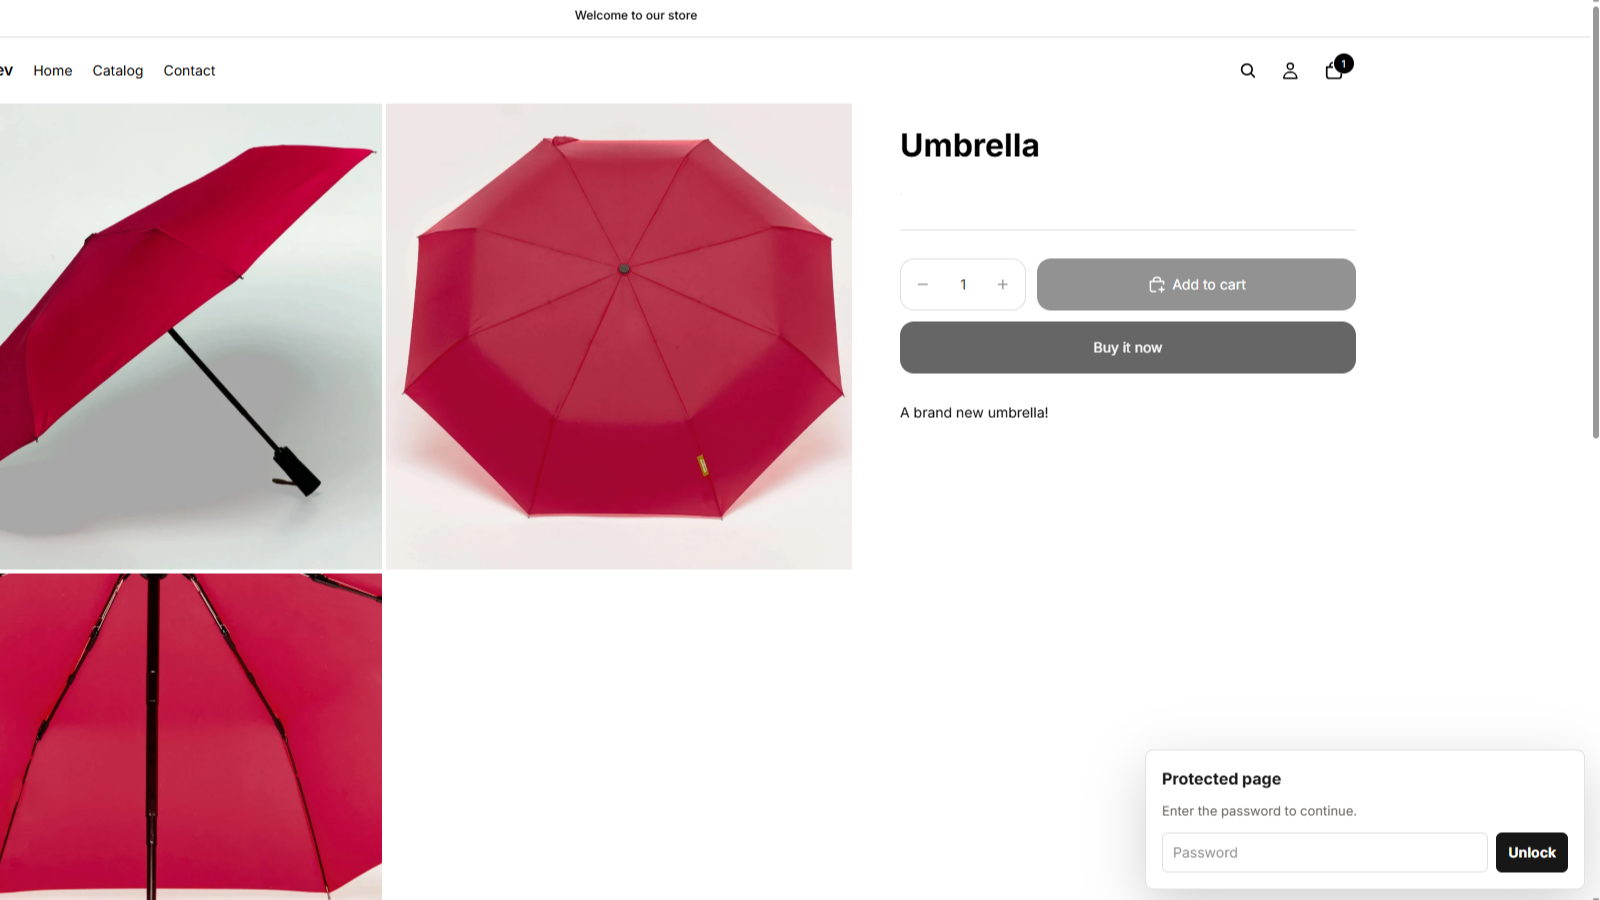Screen dimensions: 1600x900
Task: Open the umbrella underside ribs image
Action: (191, 737)
